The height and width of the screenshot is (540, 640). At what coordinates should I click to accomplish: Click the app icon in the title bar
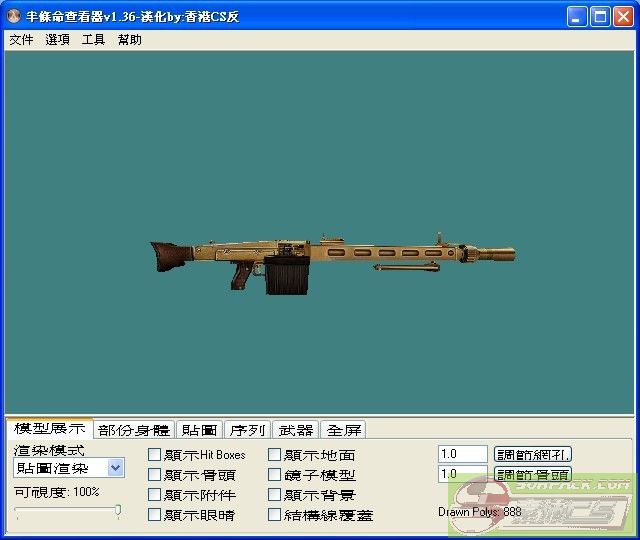[12, 17]
